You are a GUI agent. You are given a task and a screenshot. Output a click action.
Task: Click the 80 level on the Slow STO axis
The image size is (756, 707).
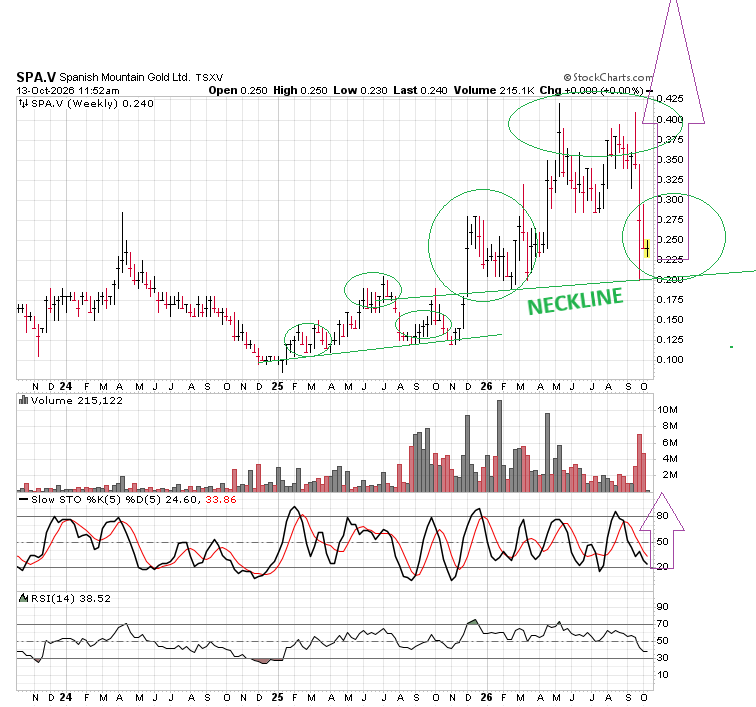pos(662,516)
